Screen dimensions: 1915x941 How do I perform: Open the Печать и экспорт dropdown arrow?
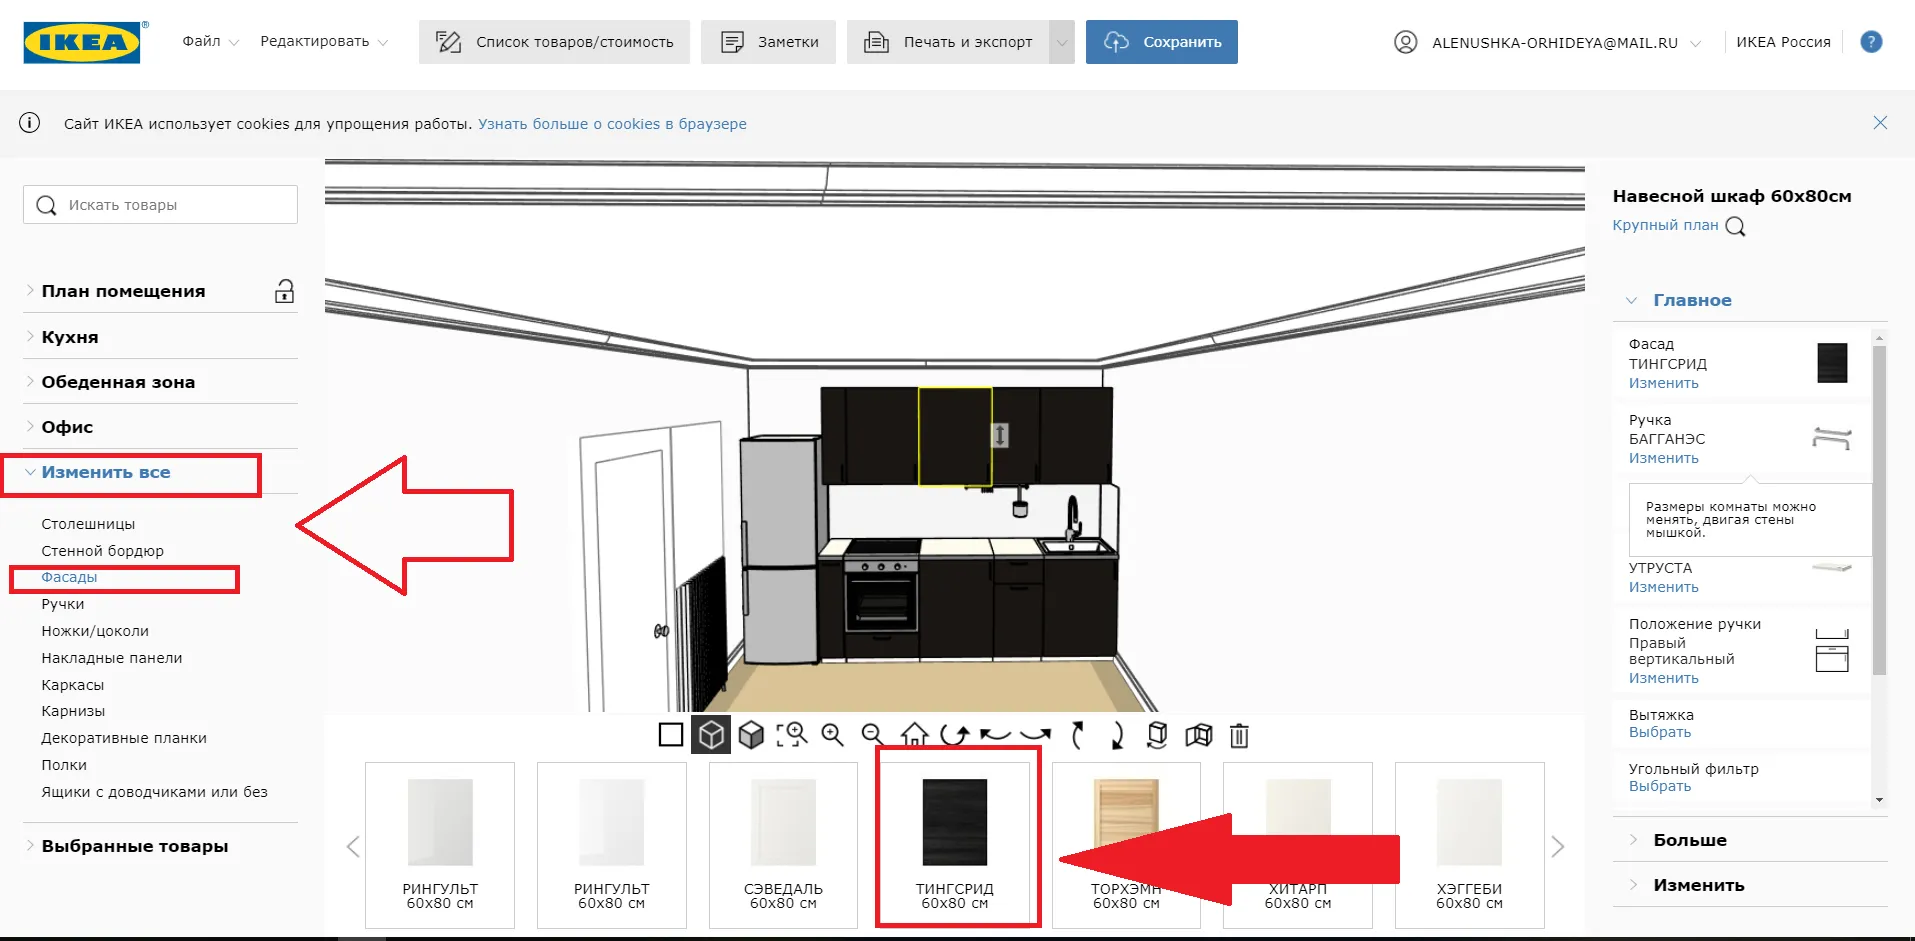click(x=1062, y=42)
